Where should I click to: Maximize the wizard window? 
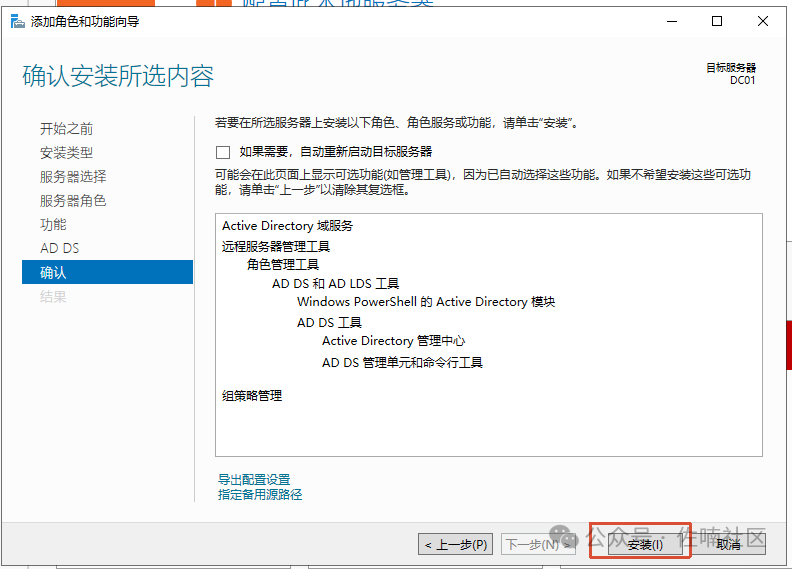[x=717, y=21]
